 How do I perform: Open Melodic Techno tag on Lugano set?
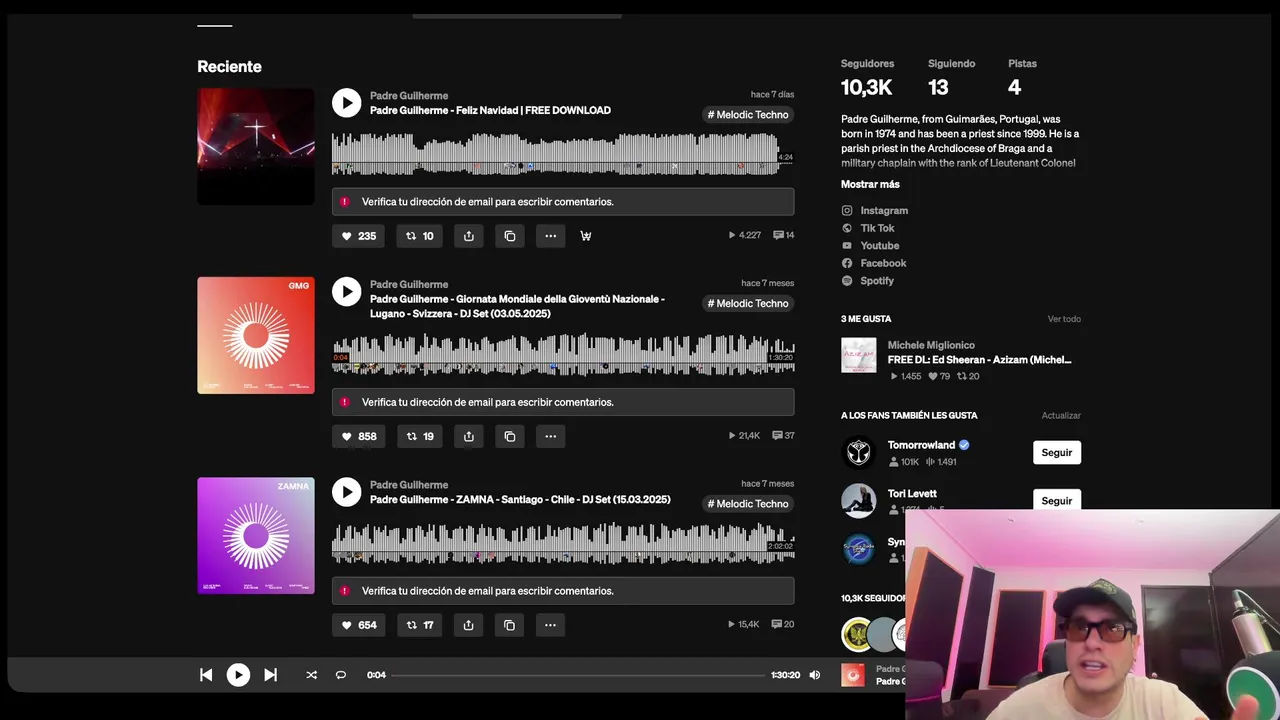point(748,304)
